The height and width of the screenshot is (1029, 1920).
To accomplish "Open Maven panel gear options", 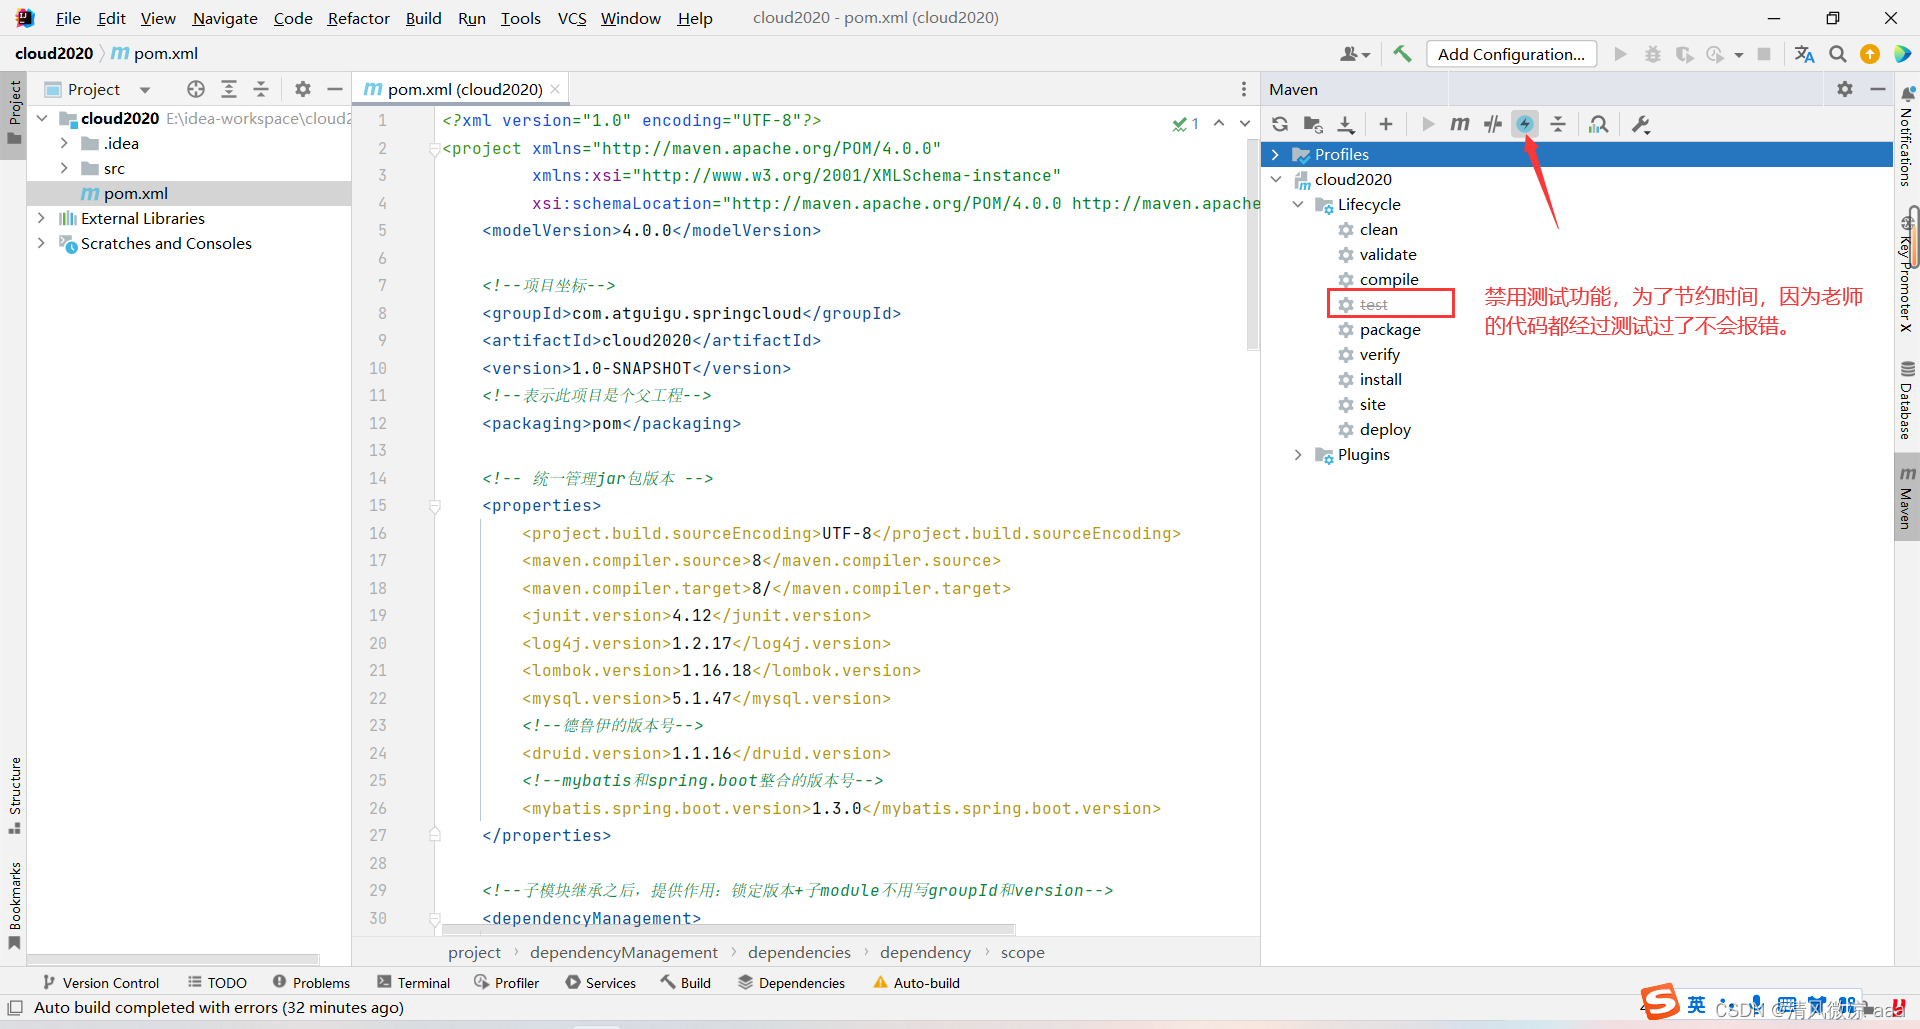I will tap(1845, 89).
